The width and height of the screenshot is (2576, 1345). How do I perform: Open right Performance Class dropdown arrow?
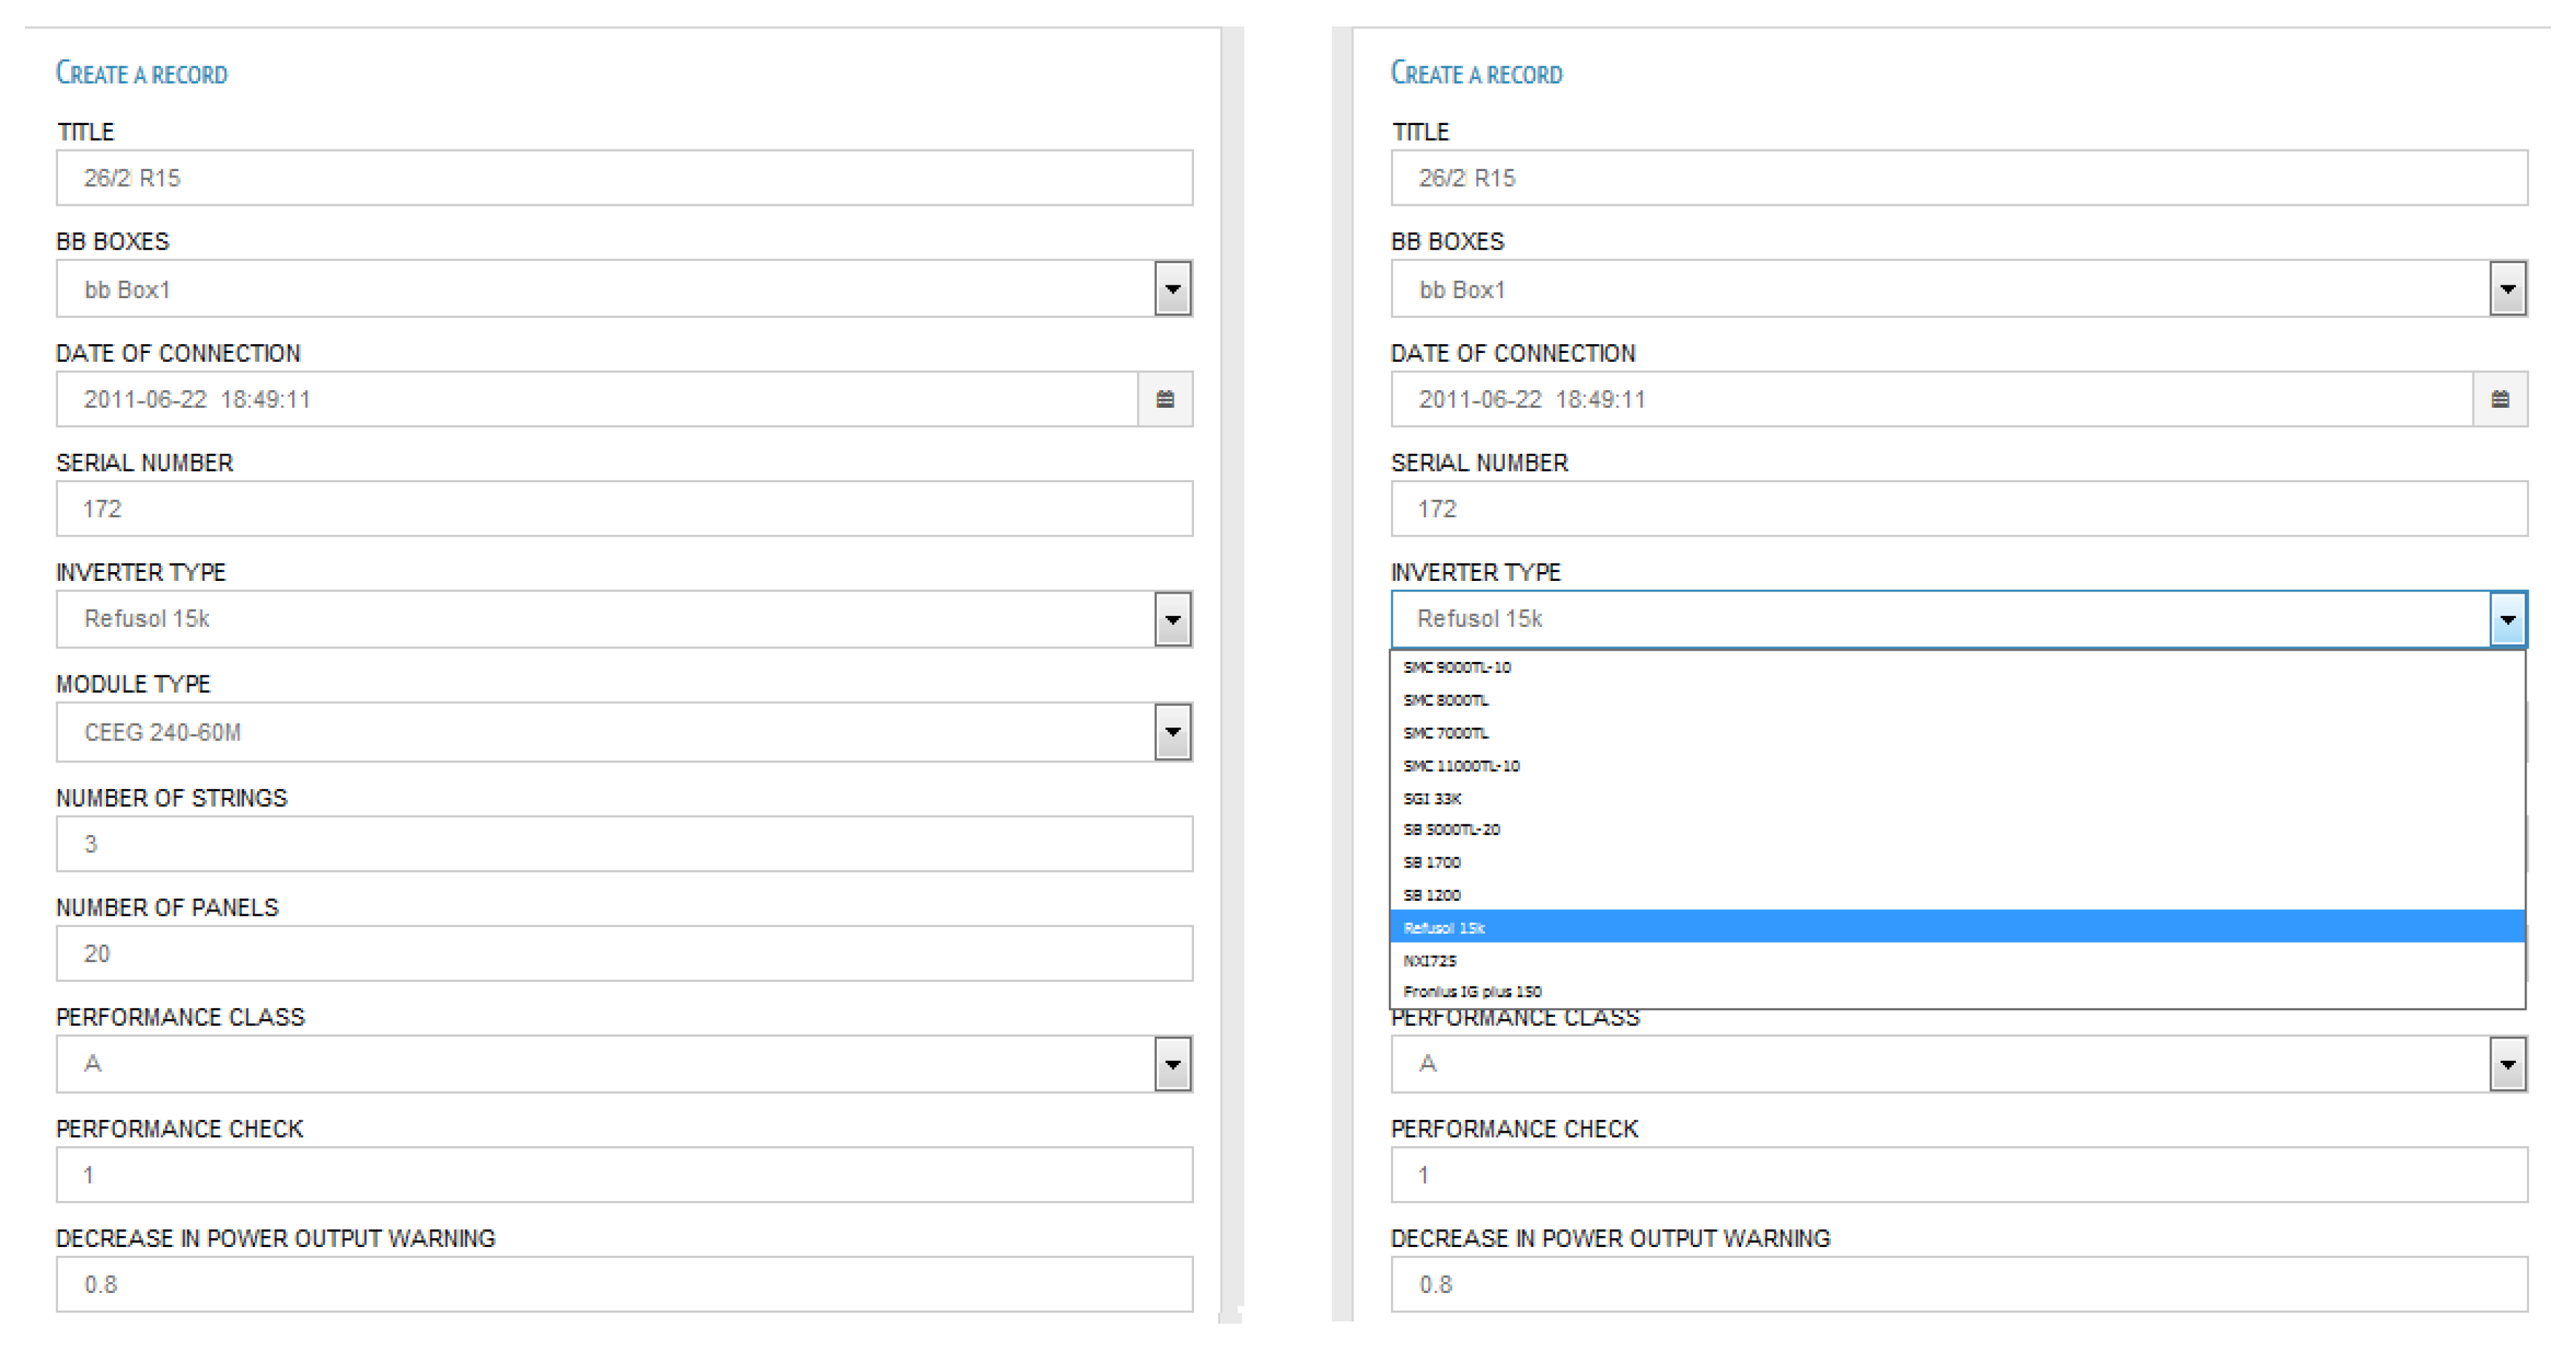pos(2507,1063)
